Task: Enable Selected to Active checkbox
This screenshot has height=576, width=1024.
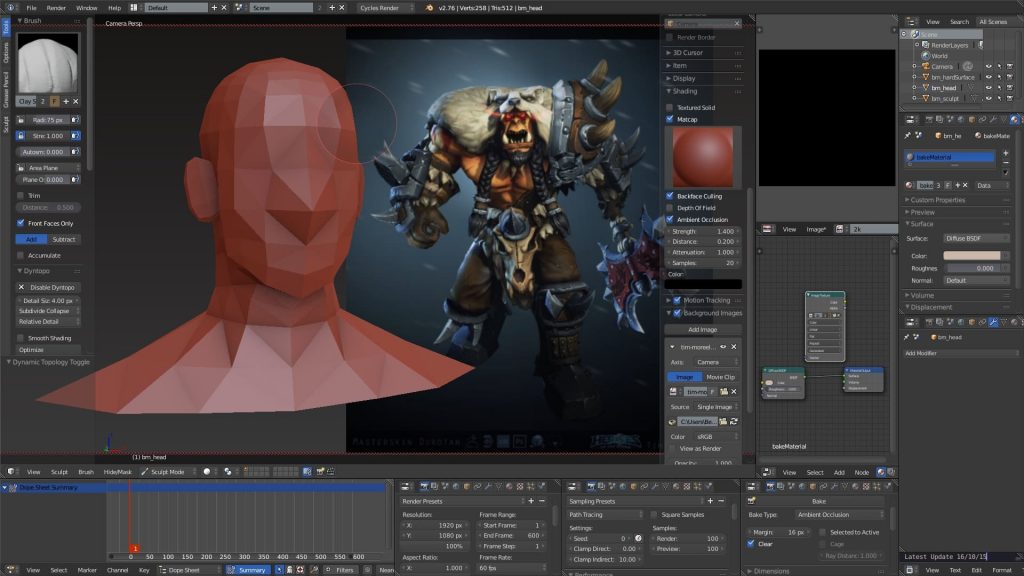Action: pyautogui.click(x=822, y=532)
